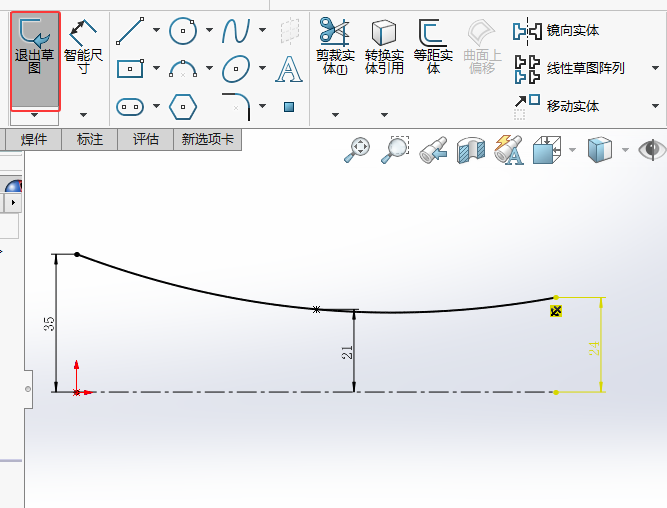Open the Line tool dropdown arrow
667x508 pixels.
tap(156, 30)
